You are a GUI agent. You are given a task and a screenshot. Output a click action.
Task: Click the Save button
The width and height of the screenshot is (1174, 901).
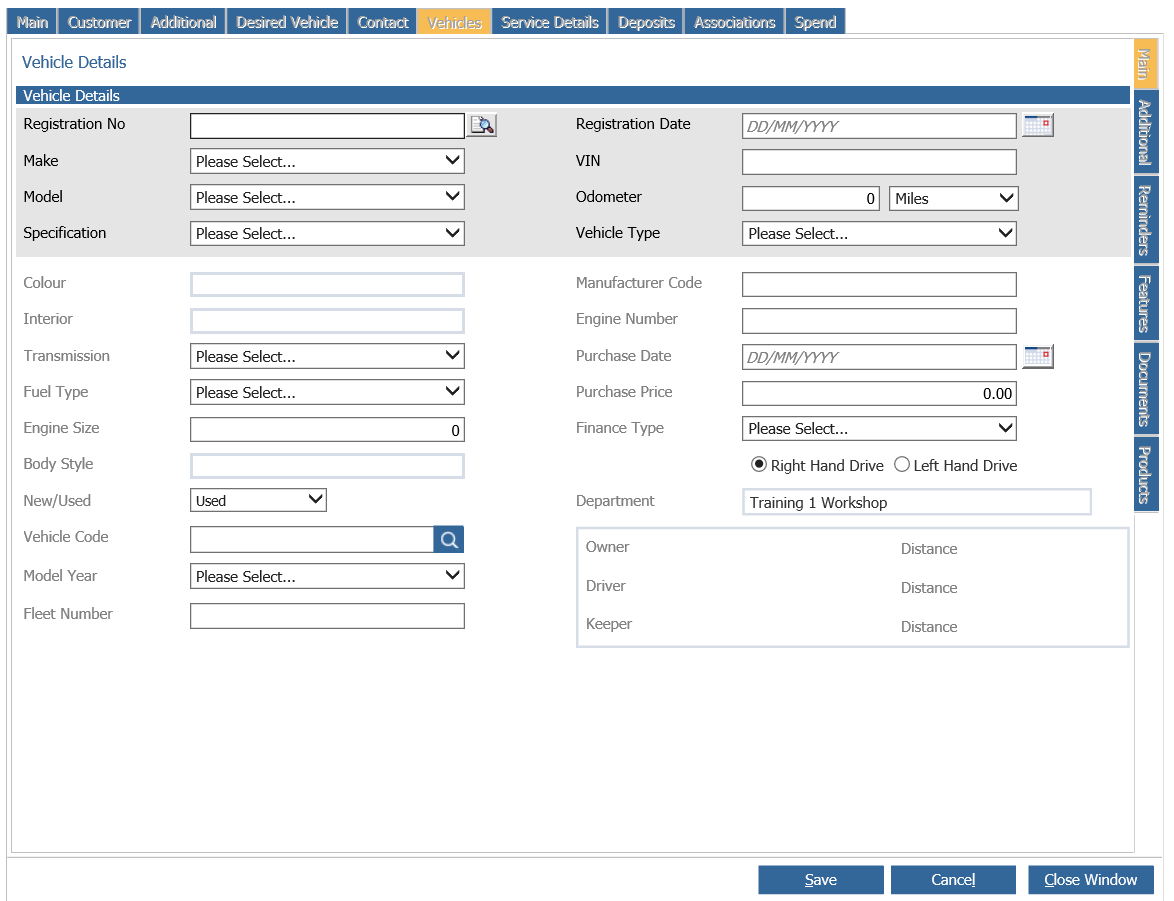click(x=821, y=879)
